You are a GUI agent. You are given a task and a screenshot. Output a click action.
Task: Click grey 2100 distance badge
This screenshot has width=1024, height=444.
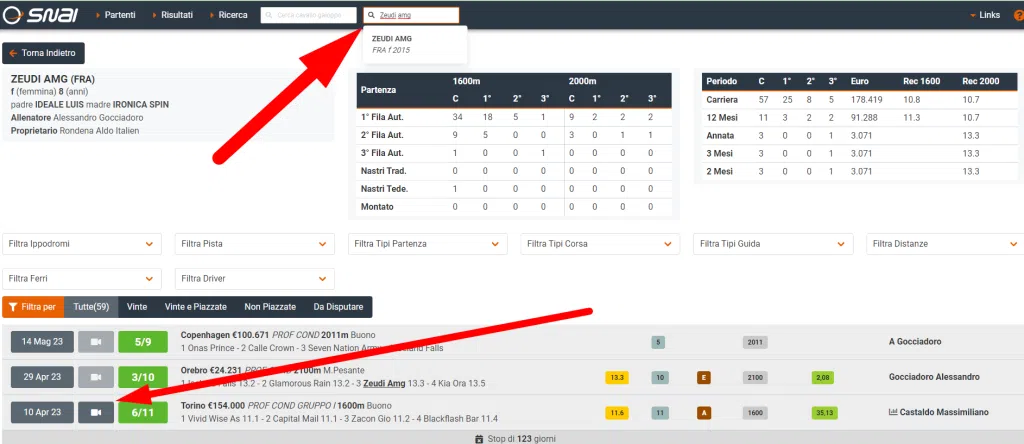click(755, 377)
